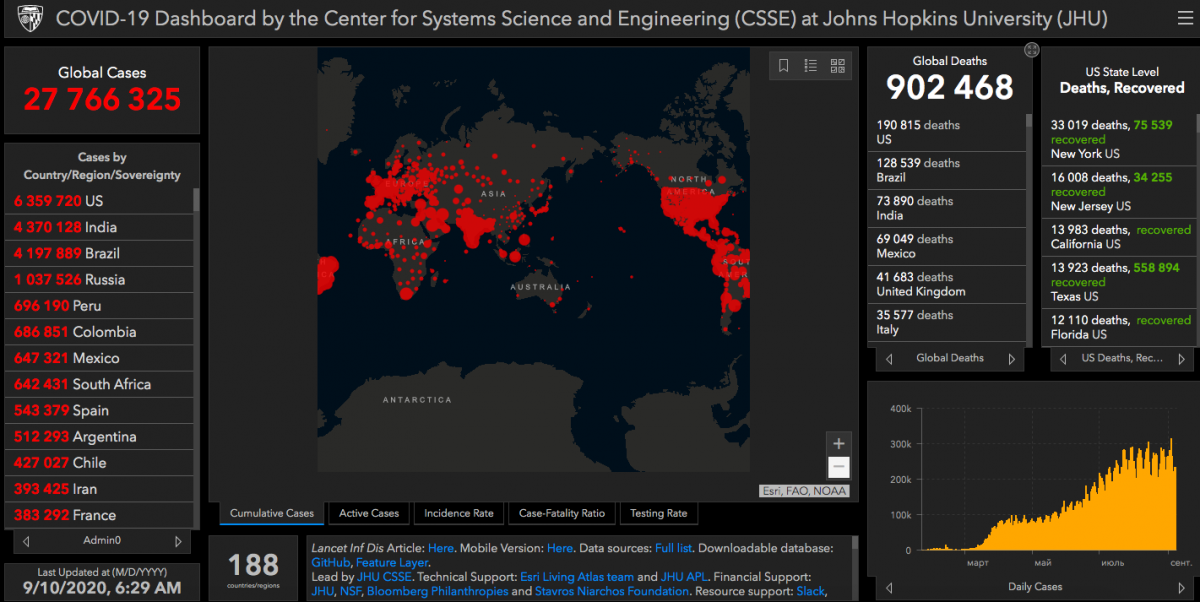Zoom out on map with minus button
The width and height of the screenshot is (1200, 602).
point(839,467)
